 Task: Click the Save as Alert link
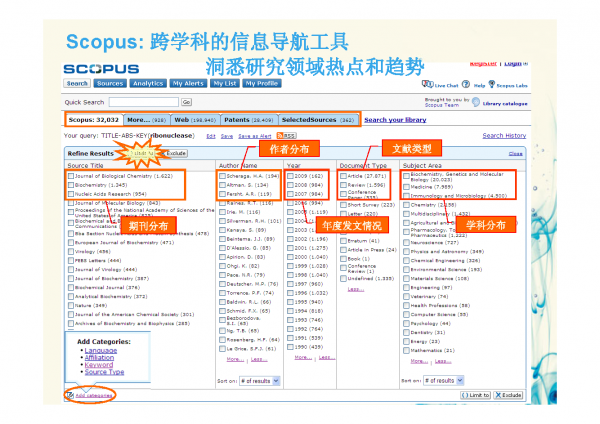tap(255, 136)
